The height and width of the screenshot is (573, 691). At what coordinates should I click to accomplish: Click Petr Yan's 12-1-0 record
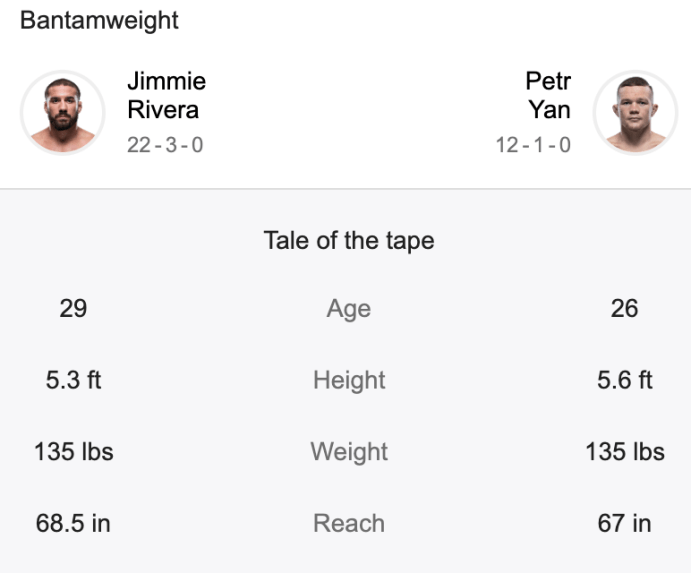(x=533, y=145)
